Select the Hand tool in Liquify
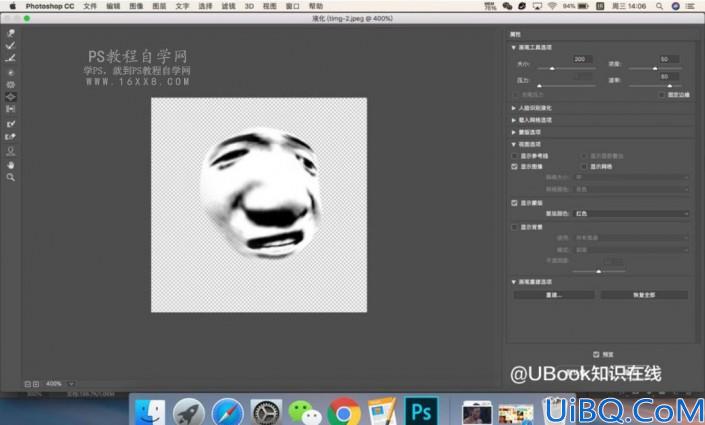This screenshot has height=425, width=705. 11,165
